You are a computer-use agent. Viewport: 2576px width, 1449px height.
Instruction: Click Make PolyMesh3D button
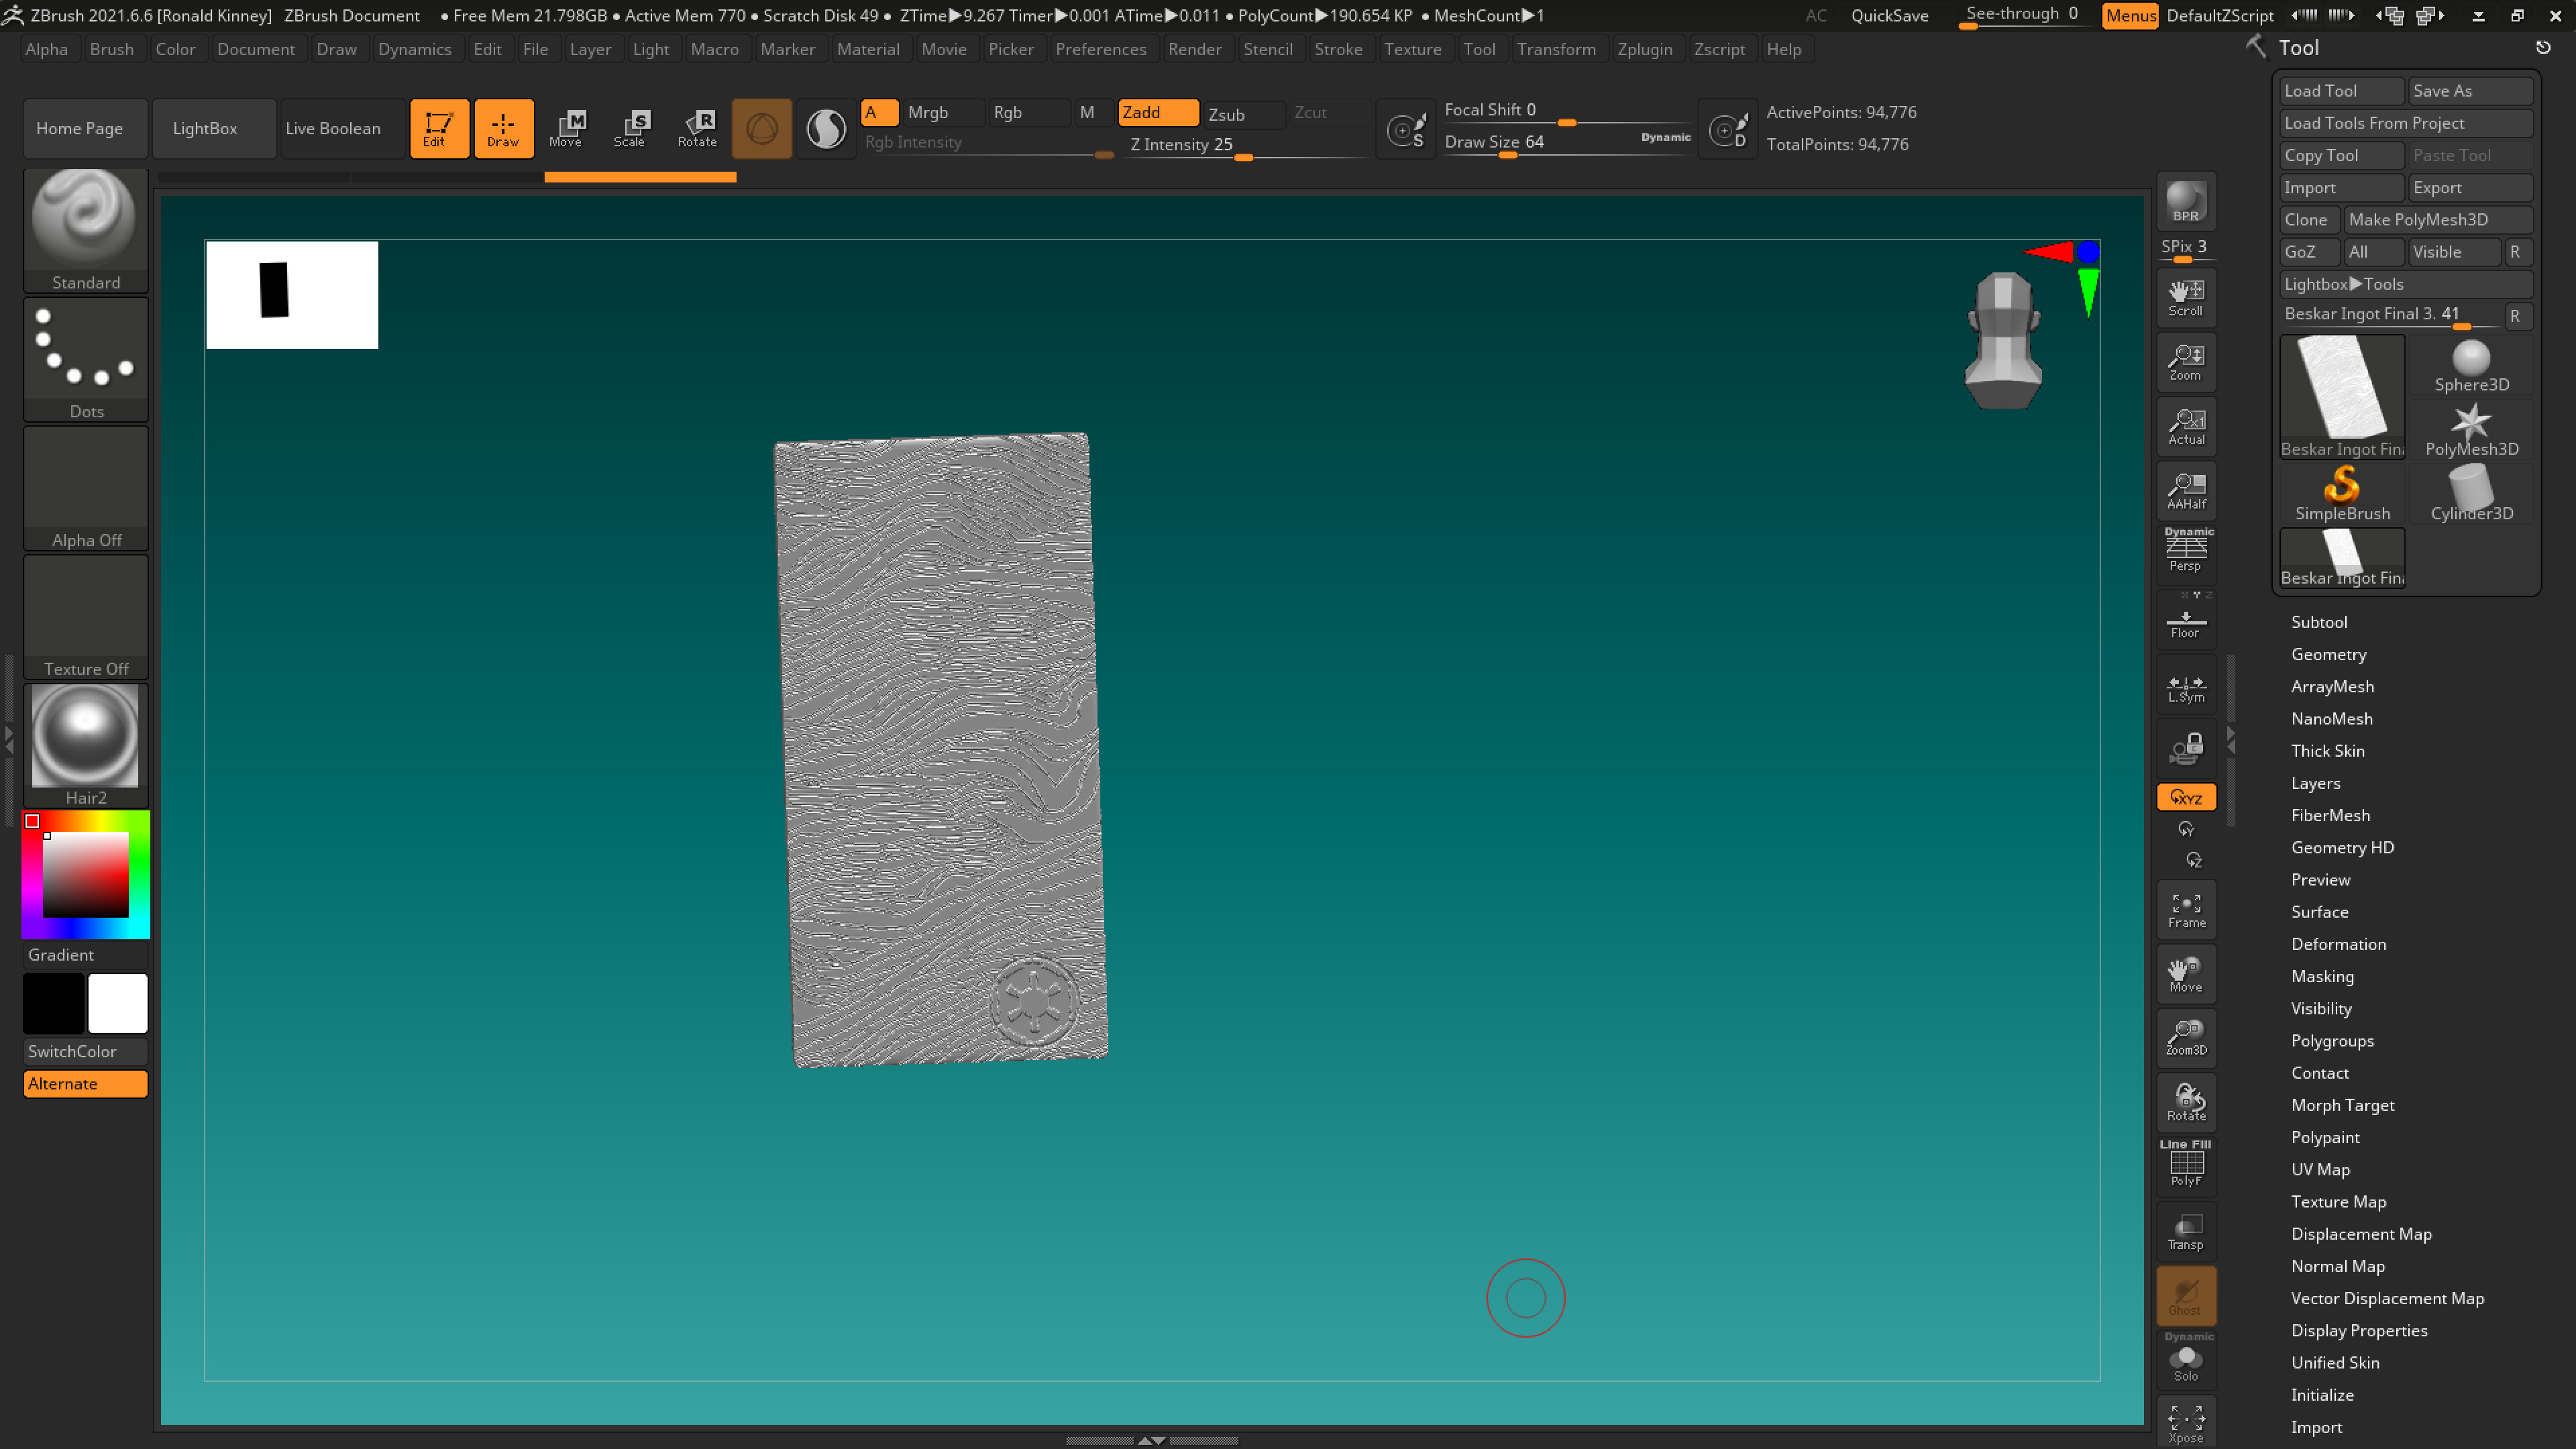point(2438,219)
